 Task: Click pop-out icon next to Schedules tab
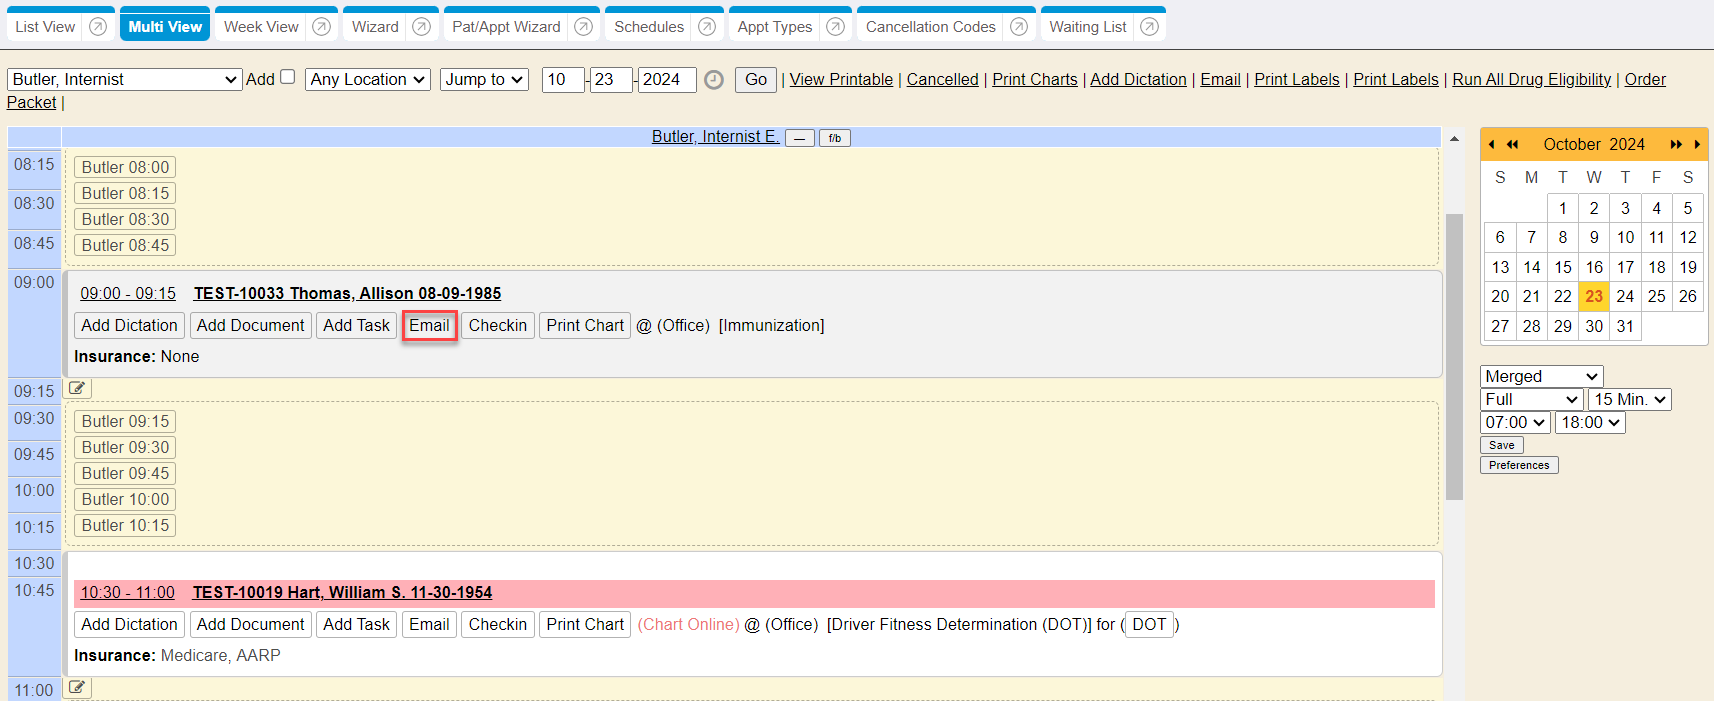coord(707,27)
